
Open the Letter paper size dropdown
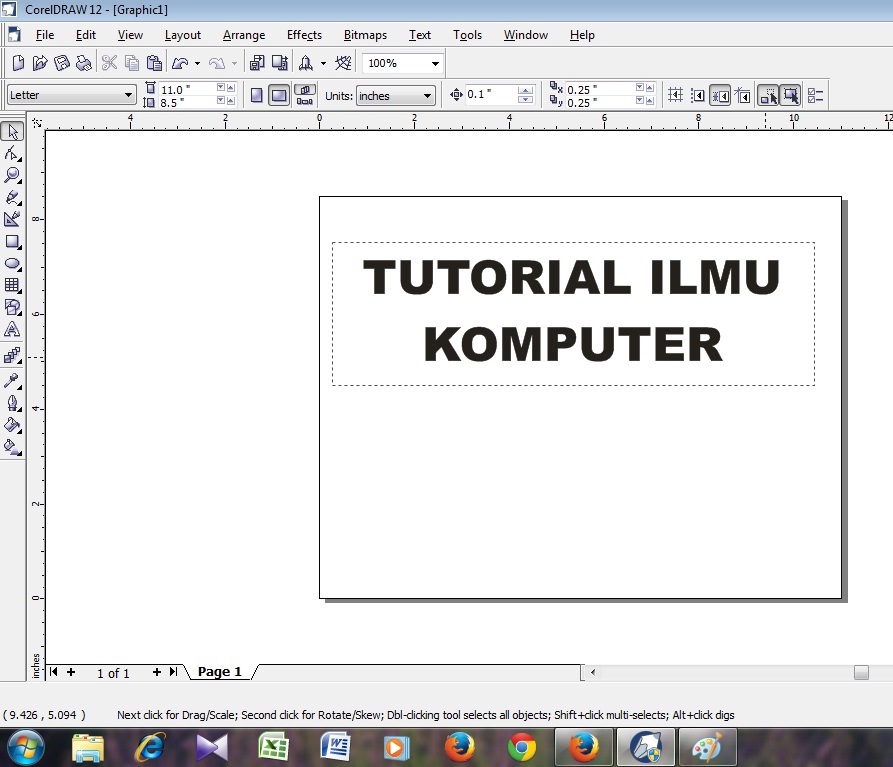(x=131, y=94)
